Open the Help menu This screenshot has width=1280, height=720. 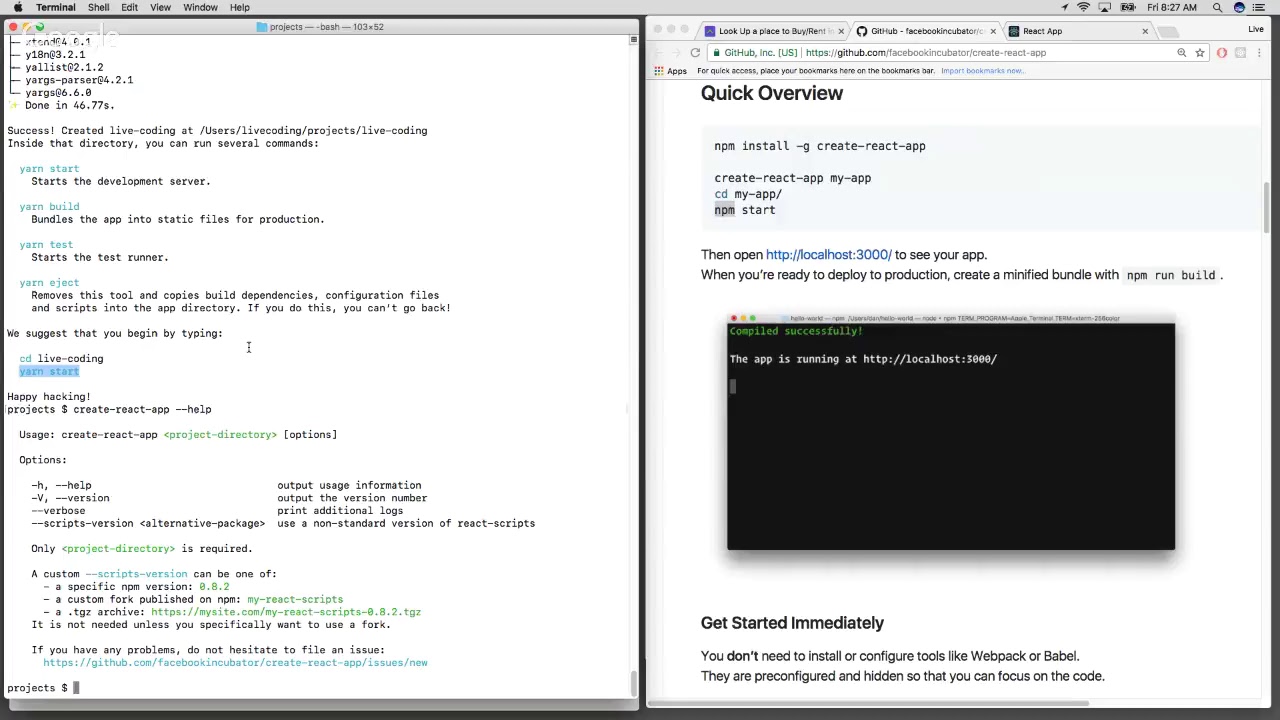(x=240, y=7)
